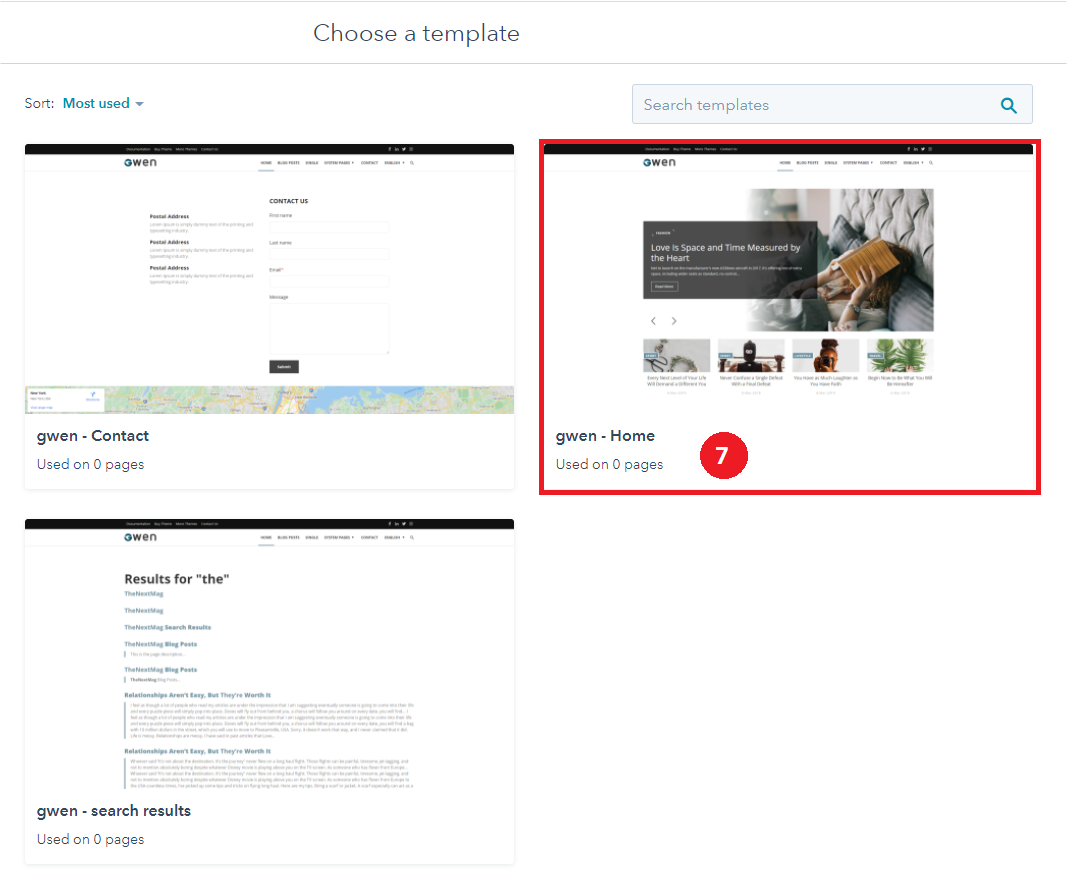Click the previous-slide arrow in Home preview
1067x880 pixels.
653,321
